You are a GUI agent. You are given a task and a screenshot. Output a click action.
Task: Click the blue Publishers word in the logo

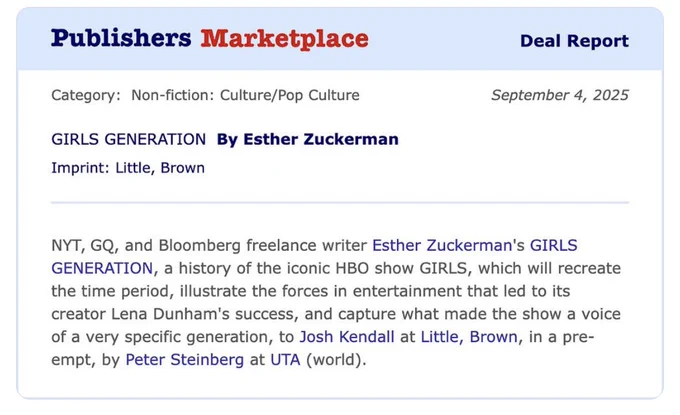[x=121, y=38]
